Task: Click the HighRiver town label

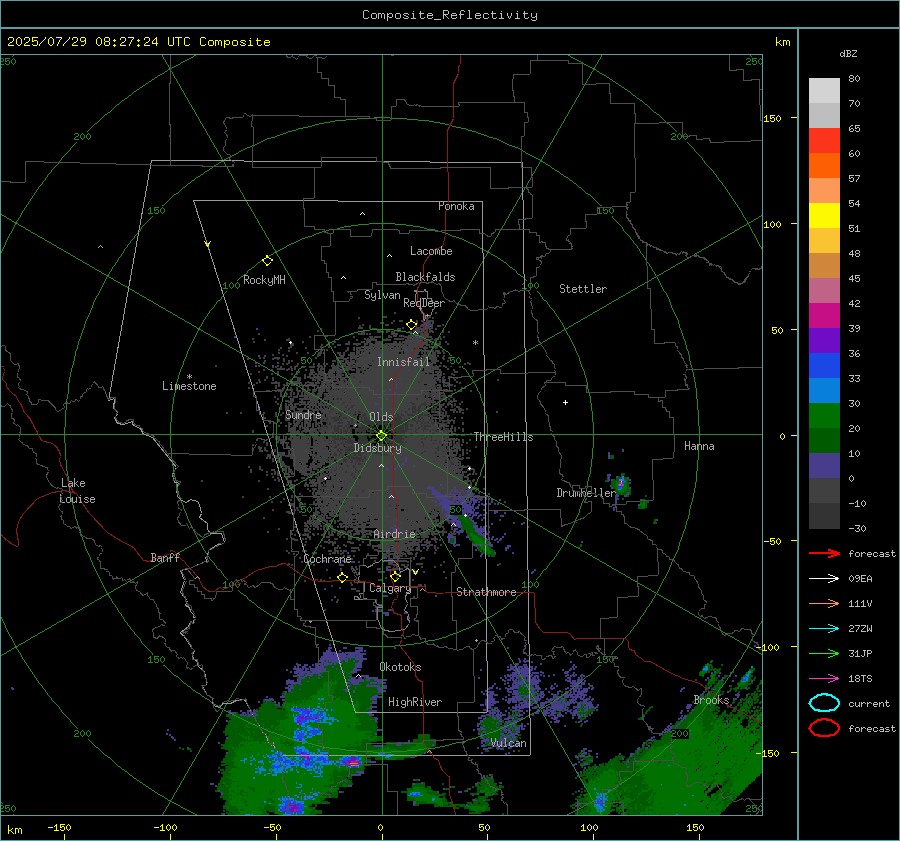Action: click(x=415, y=702)
